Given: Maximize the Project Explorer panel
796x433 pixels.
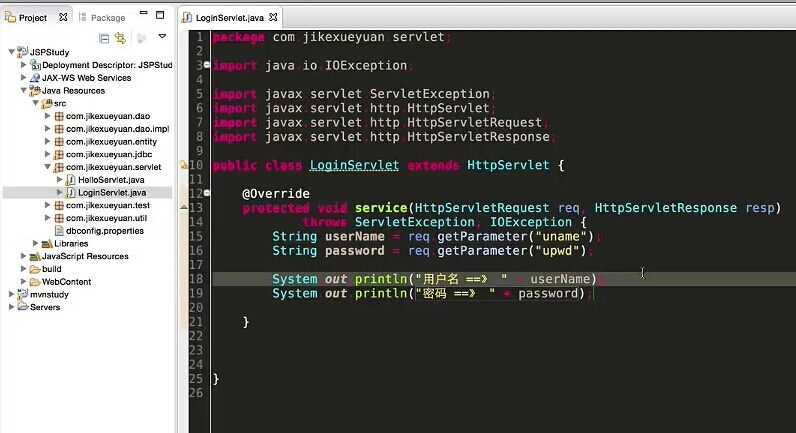Looking at the screenshot, I should (x=160, y=15).
